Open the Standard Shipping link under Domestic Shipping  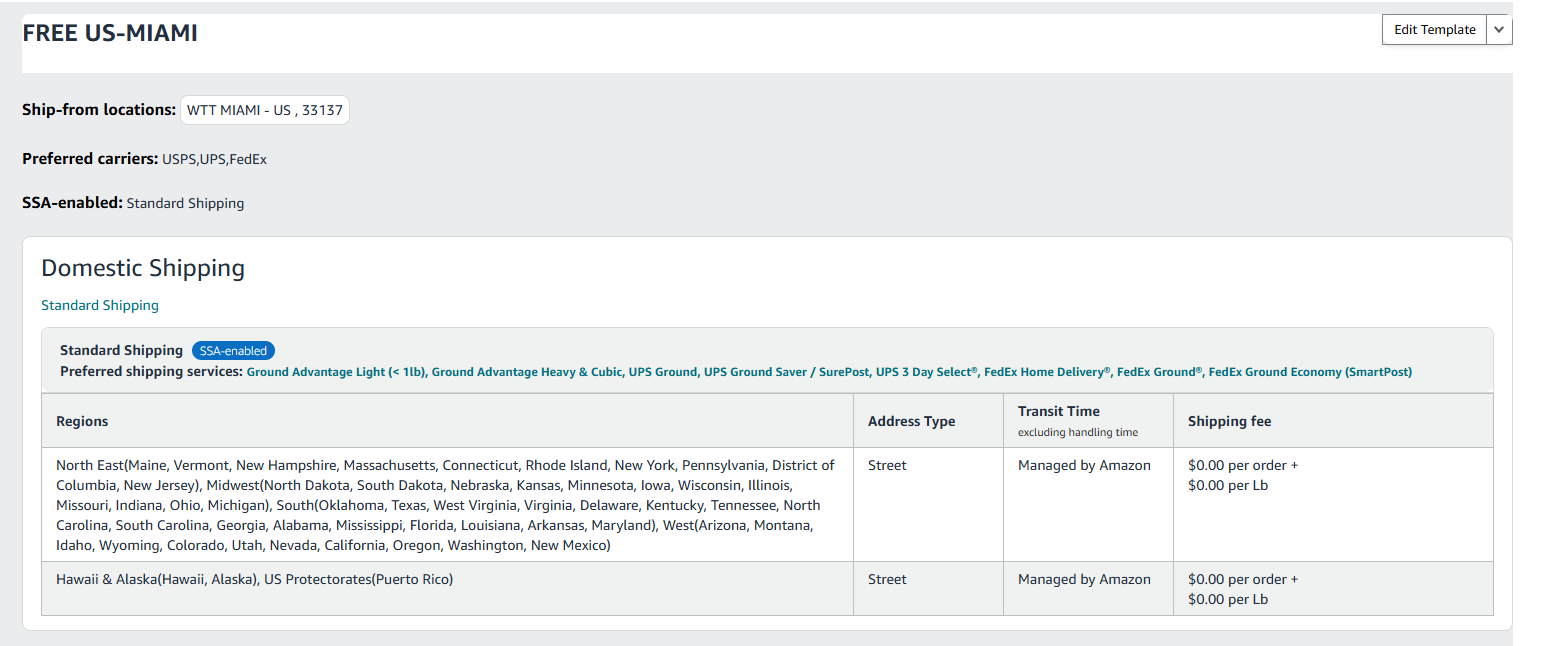[x=100, y=305]
